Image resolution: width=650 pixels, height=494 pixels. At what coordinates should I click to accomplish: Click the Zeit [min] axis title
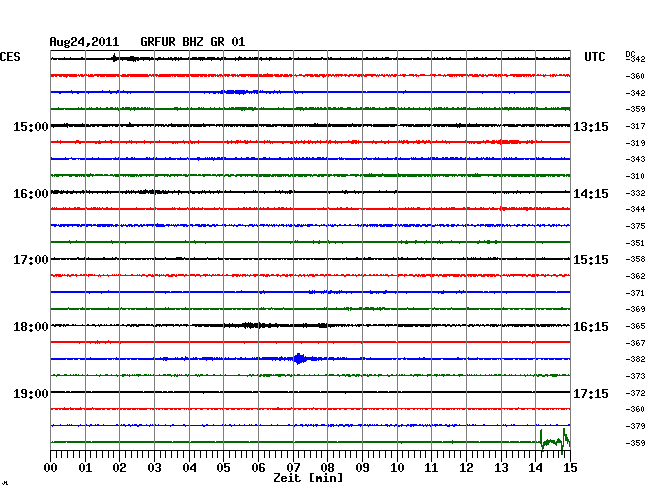[x=308, y=478]
